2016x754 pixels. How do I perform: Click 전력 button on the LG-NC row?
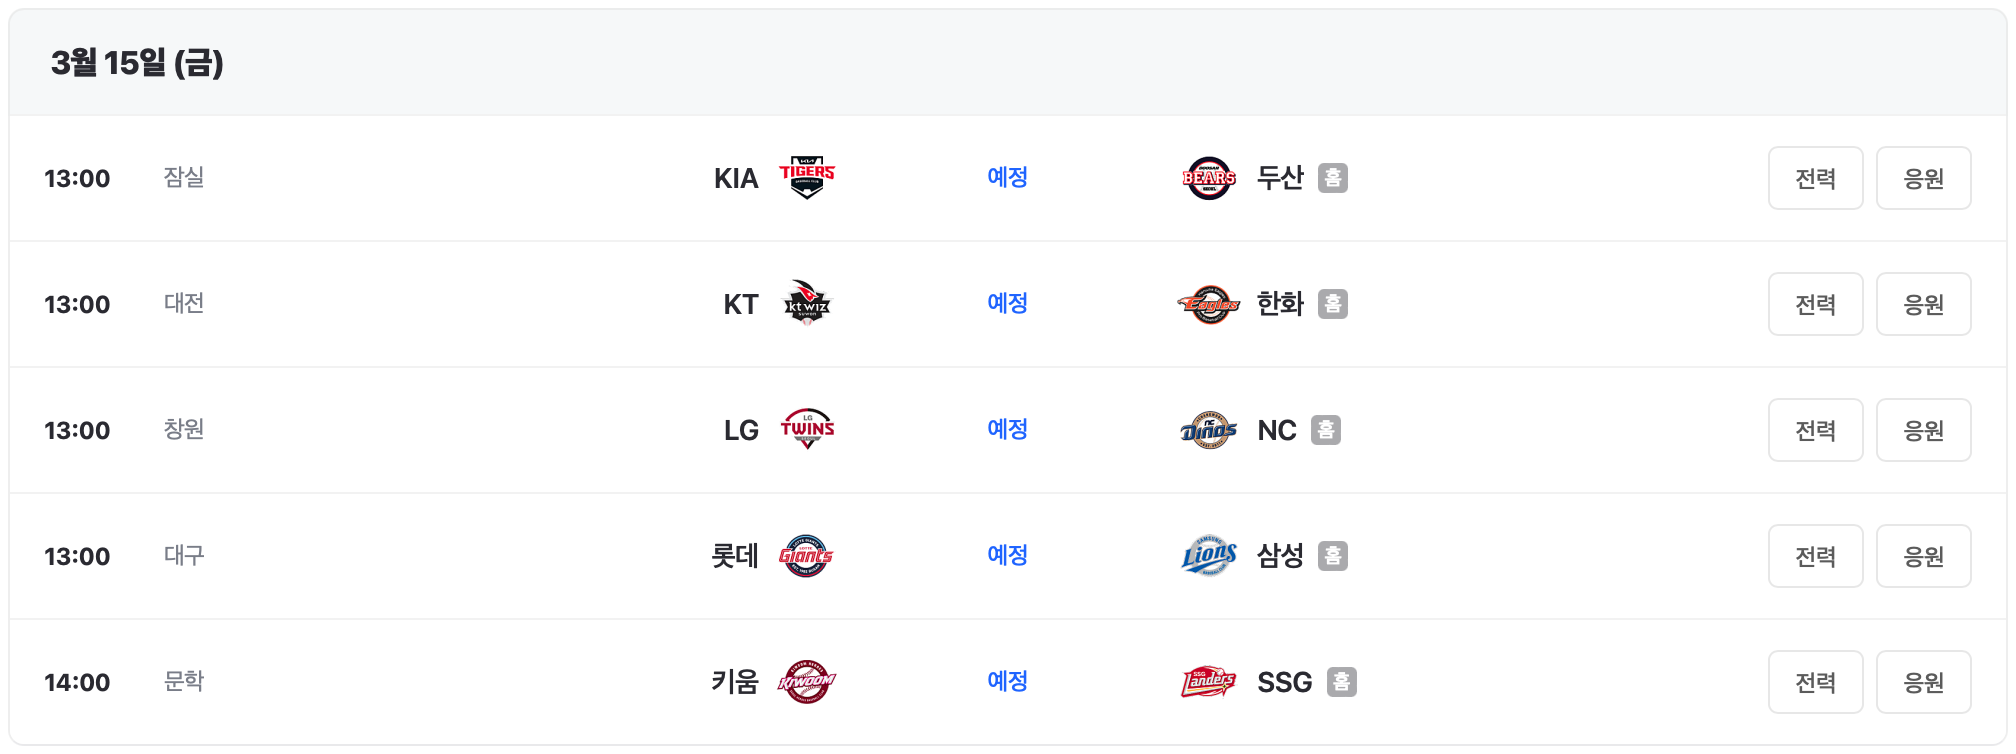[1815, 429]
